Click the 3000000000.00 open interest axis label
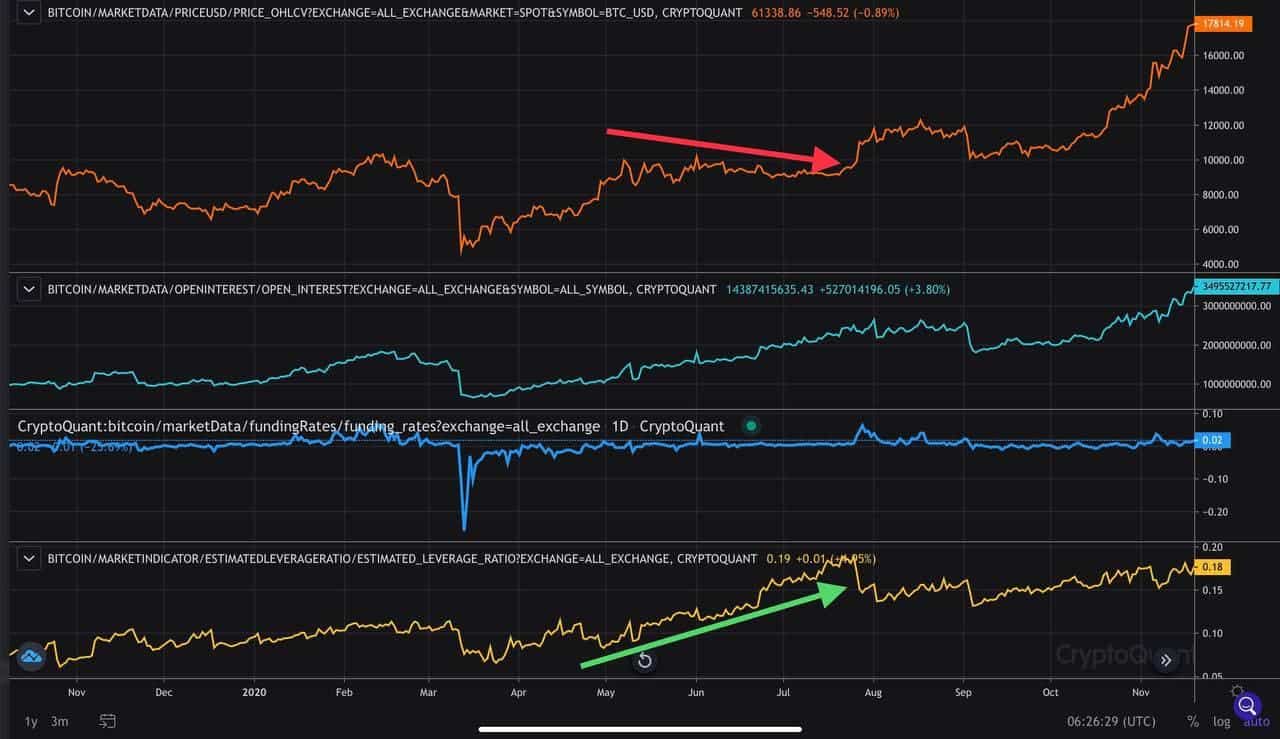This screenshot has height=739, width=1280. click(x=1236, y=308)
